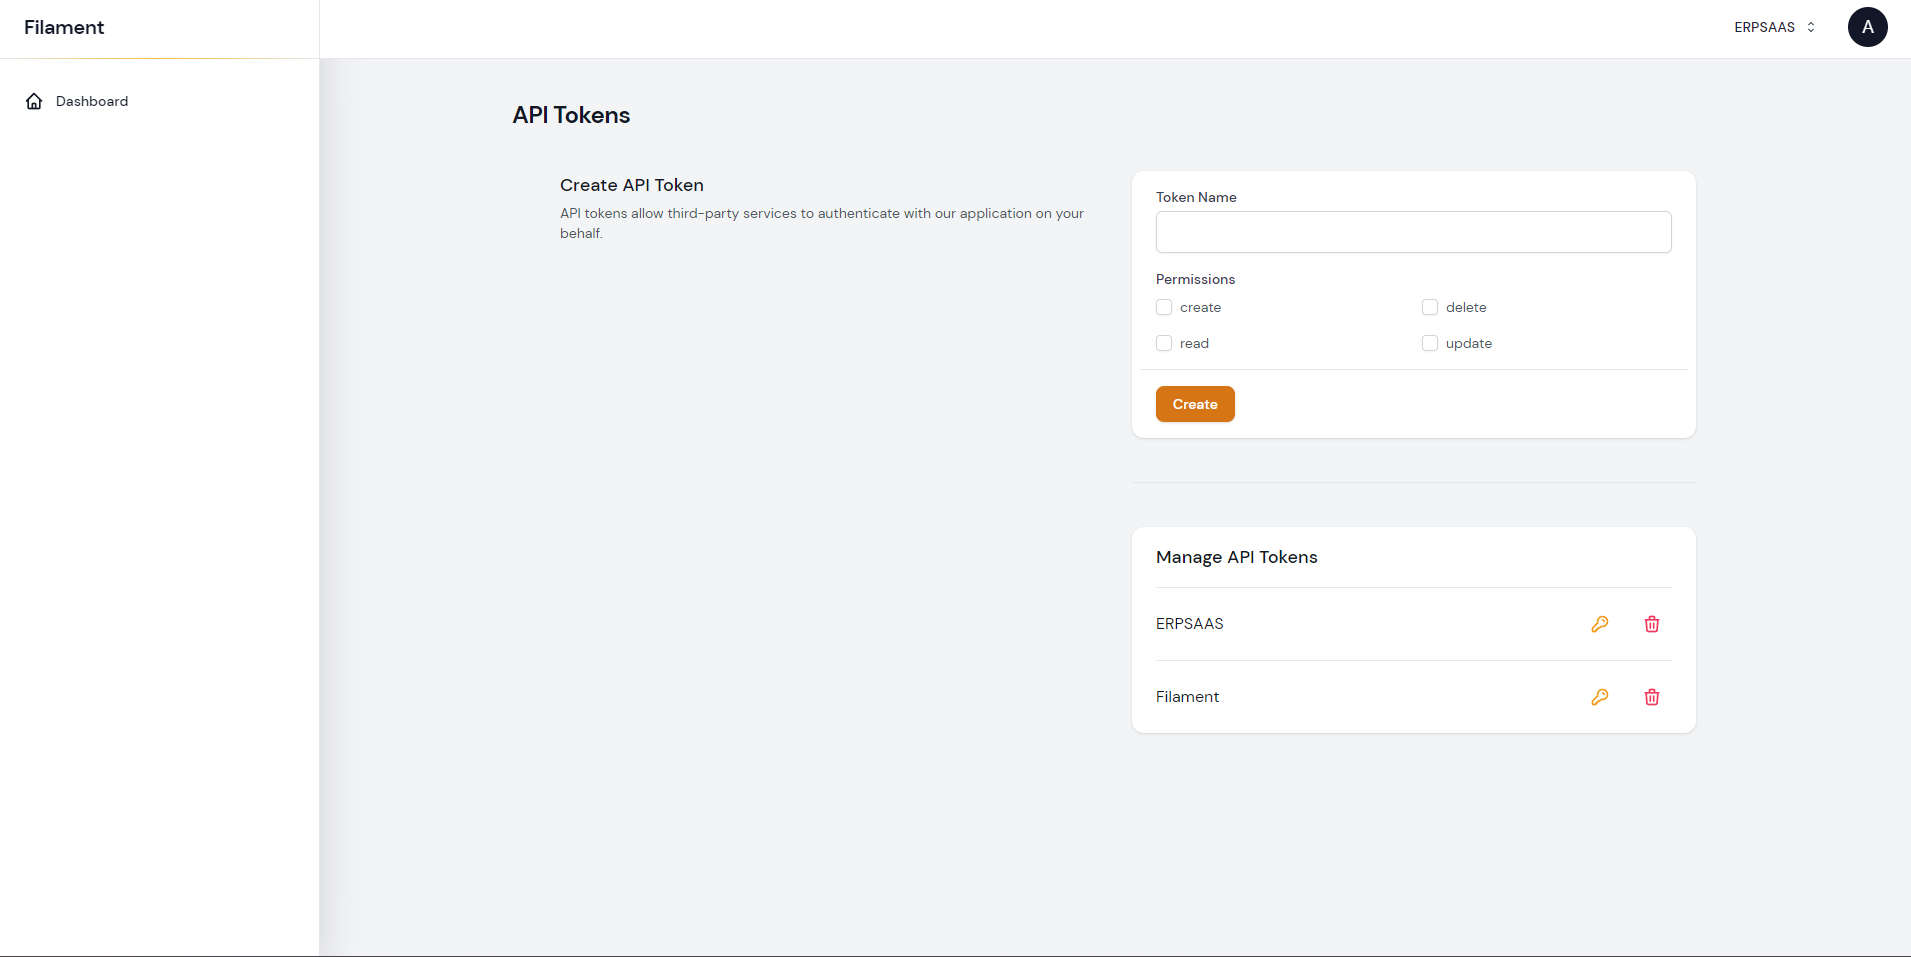Click the key icon beside the Filament token
The image size is (1911, 957).
(1600, 696)
